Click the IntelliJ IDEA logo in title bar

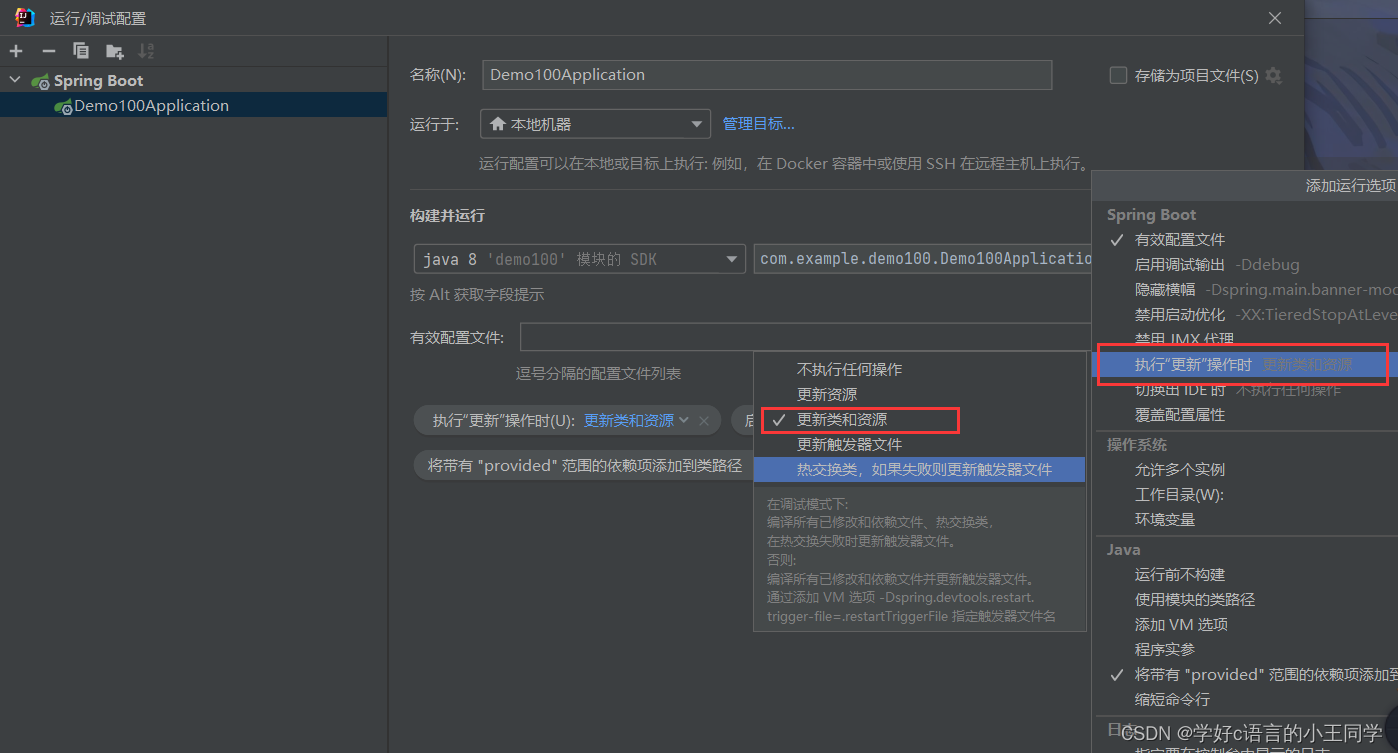point(25,17)
